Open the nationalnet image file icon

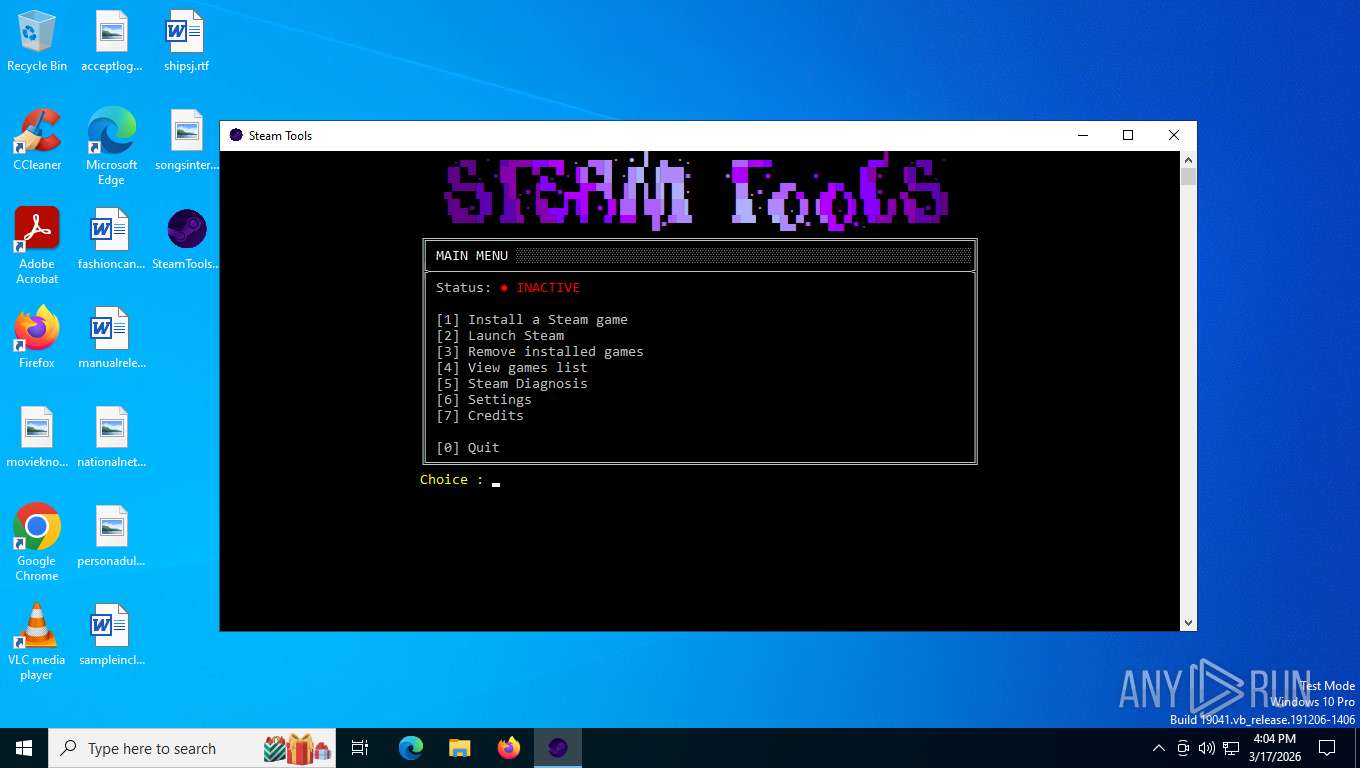[112, 437]
